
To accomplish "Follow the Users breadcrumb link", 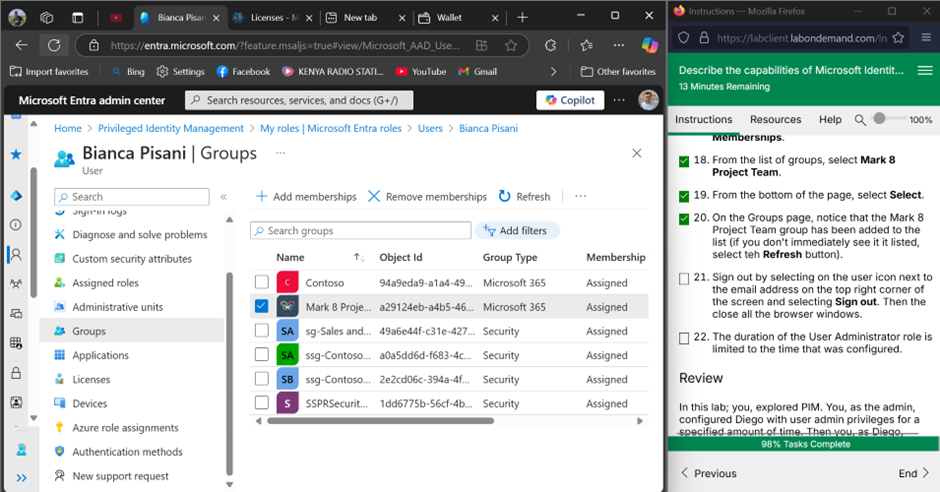I will click(x=430, y=128).
